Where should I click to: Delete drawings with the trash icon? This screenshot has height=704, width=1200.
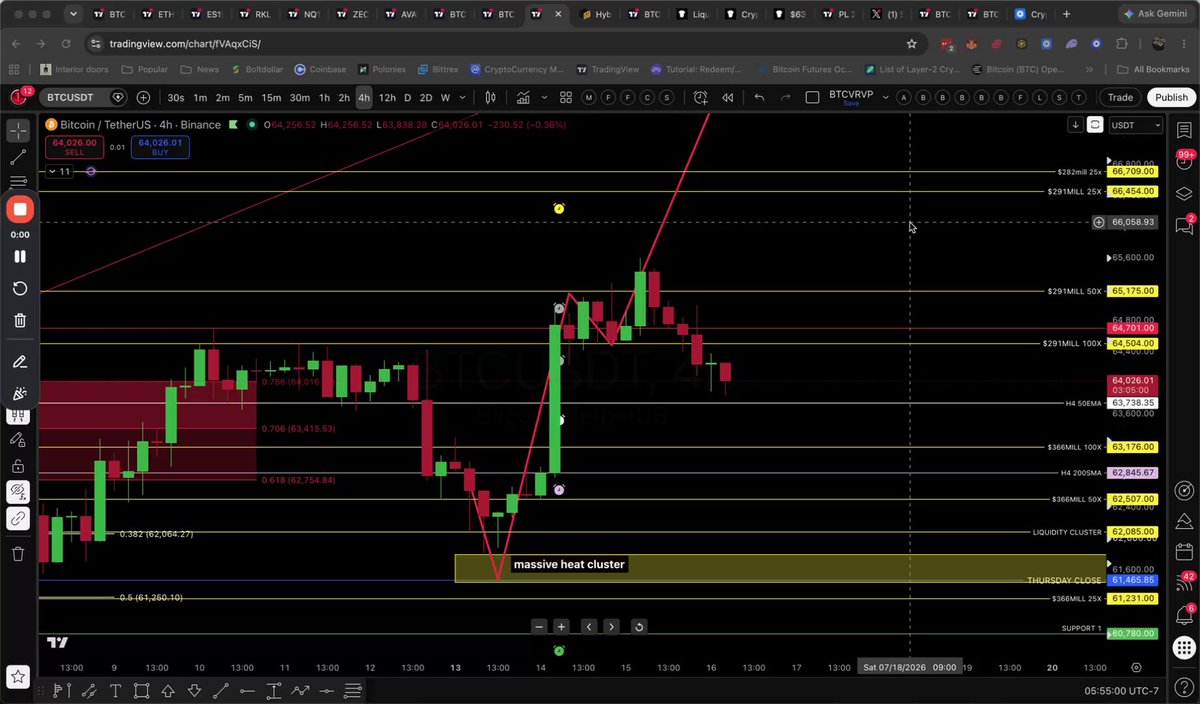coord(19,554)
